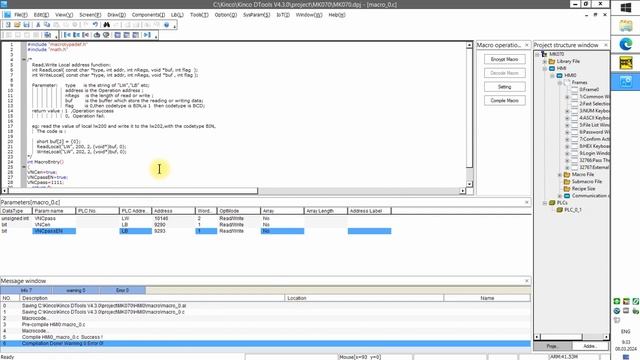This screenshot has height=360, width=640.
Task: Click the last icon in second toolbar group
Action: [147, 35]
